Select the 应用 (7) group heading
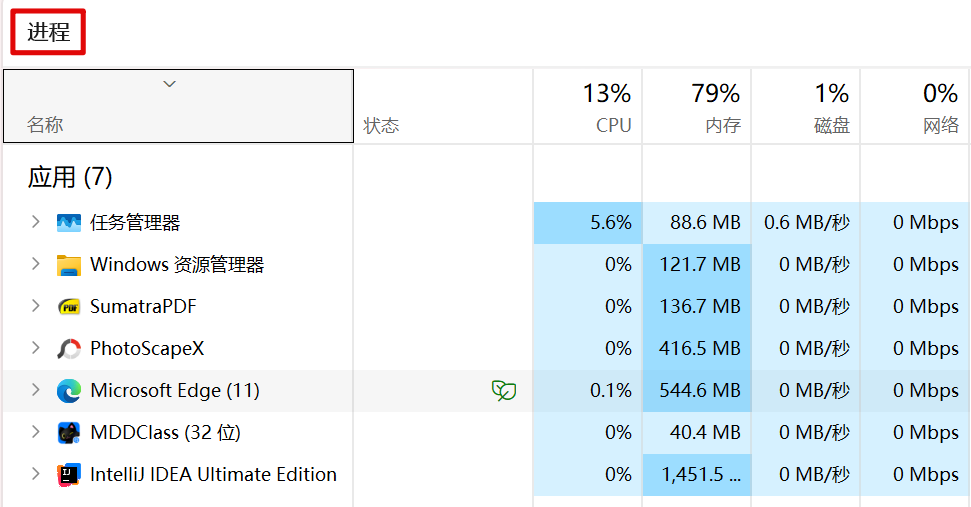971x507 pixels. (70, 177)
